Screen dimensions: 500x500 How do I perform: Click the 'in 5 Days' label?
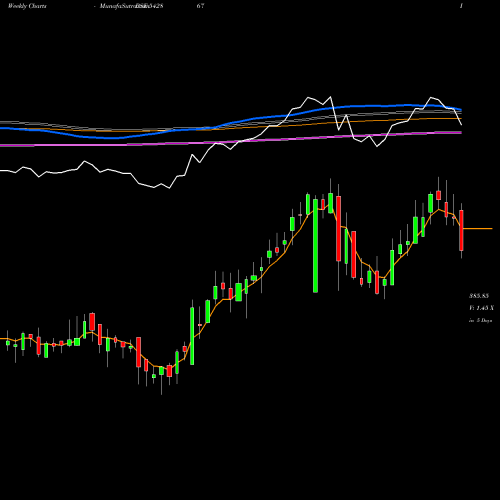[480, 321]
